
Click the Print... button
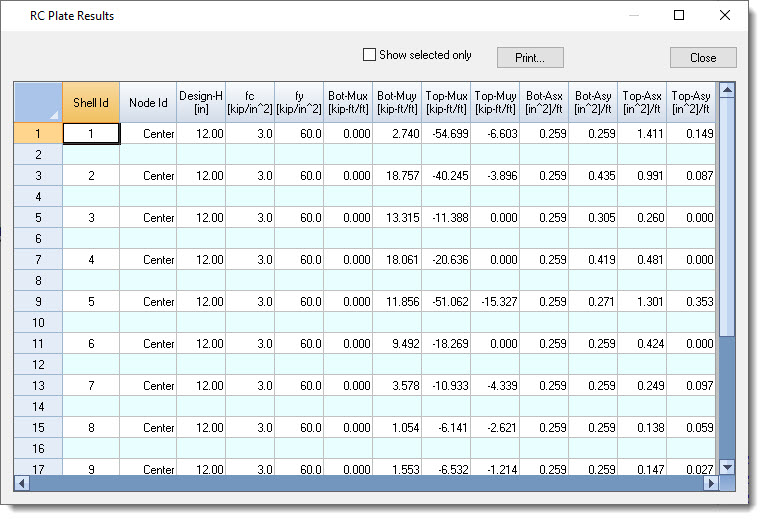[531, 57]
